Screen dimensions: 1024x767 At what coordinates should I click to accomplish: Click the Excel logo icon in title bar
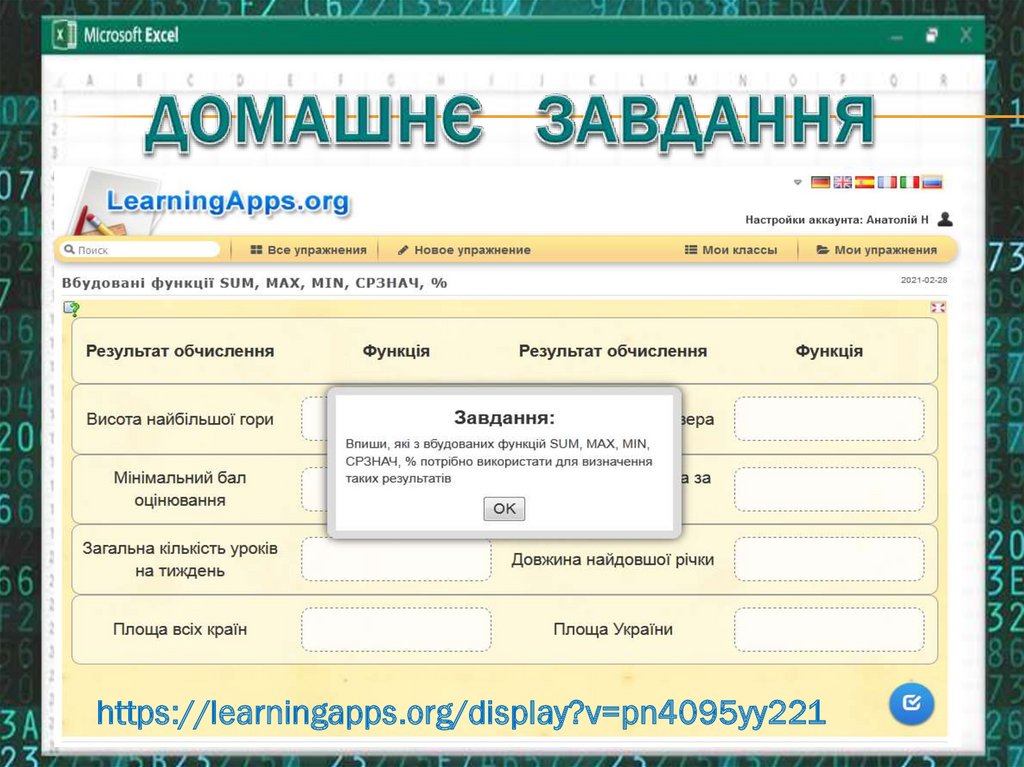tap(64, 34)
